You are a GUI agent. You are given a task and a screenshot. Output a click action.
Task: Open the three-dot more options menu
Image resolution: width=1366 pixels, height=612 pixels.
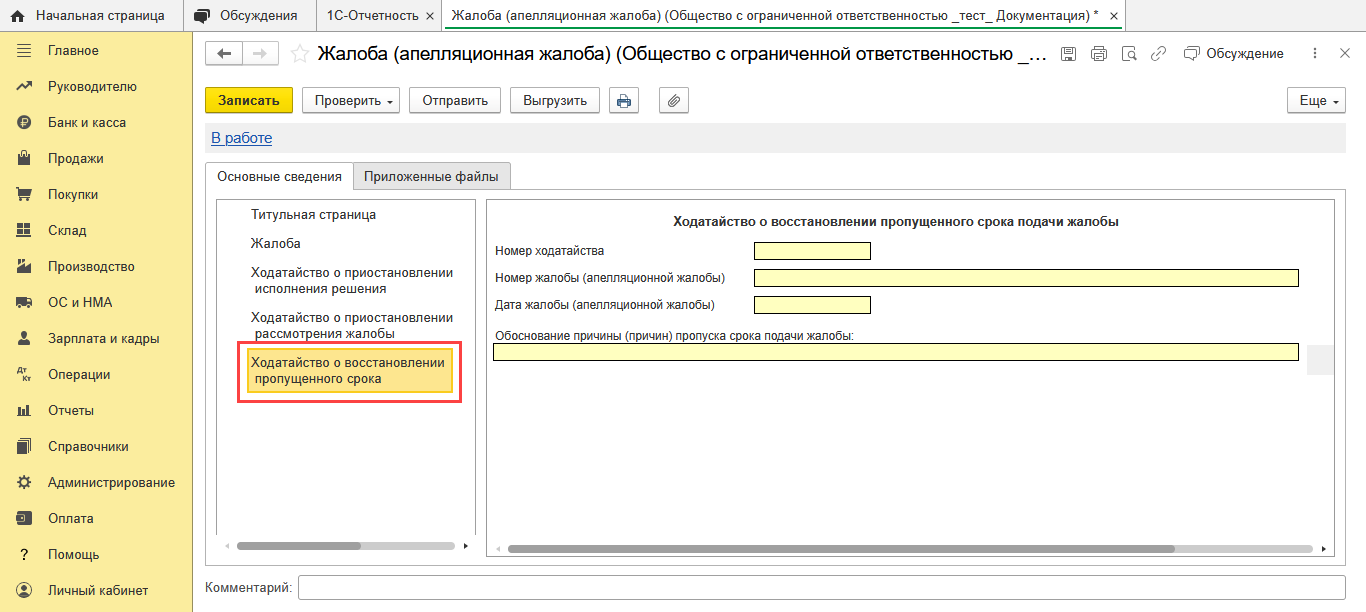1315,54
